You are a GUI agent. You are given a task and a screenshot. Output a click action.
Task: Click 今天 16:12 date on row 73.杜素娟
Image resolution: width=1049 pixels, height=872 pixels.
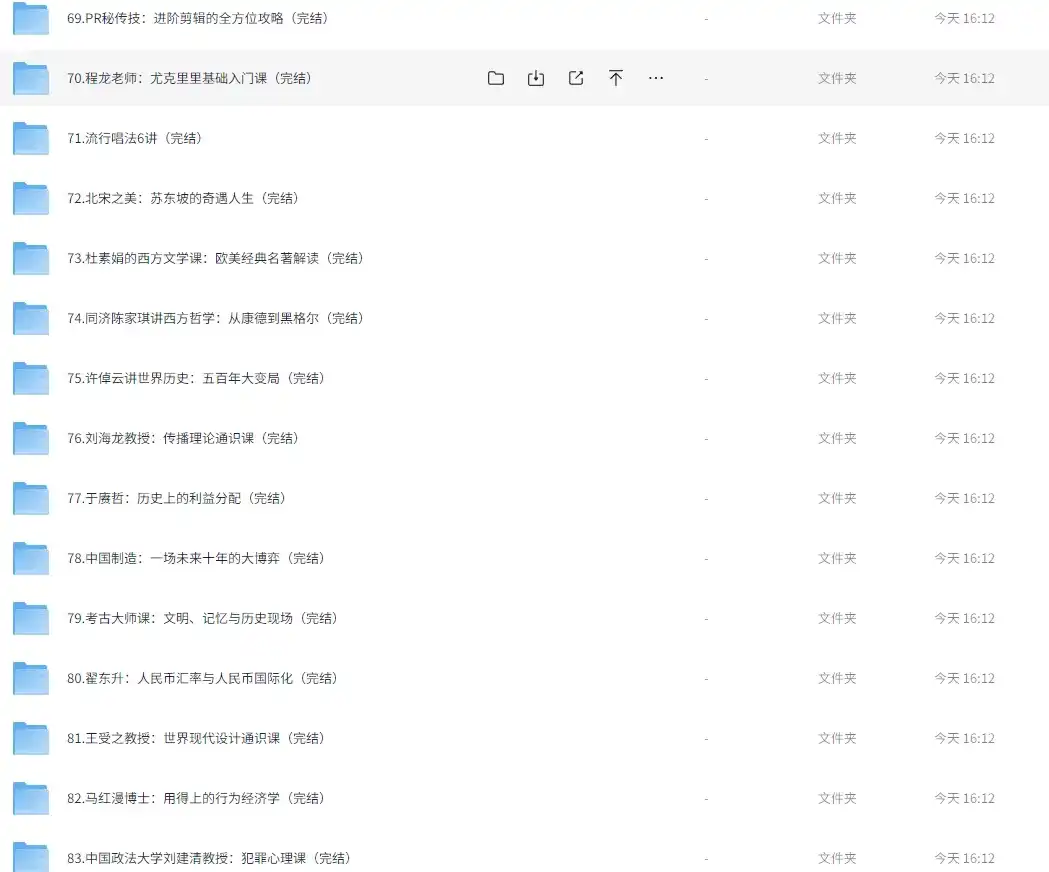[964, 258]
